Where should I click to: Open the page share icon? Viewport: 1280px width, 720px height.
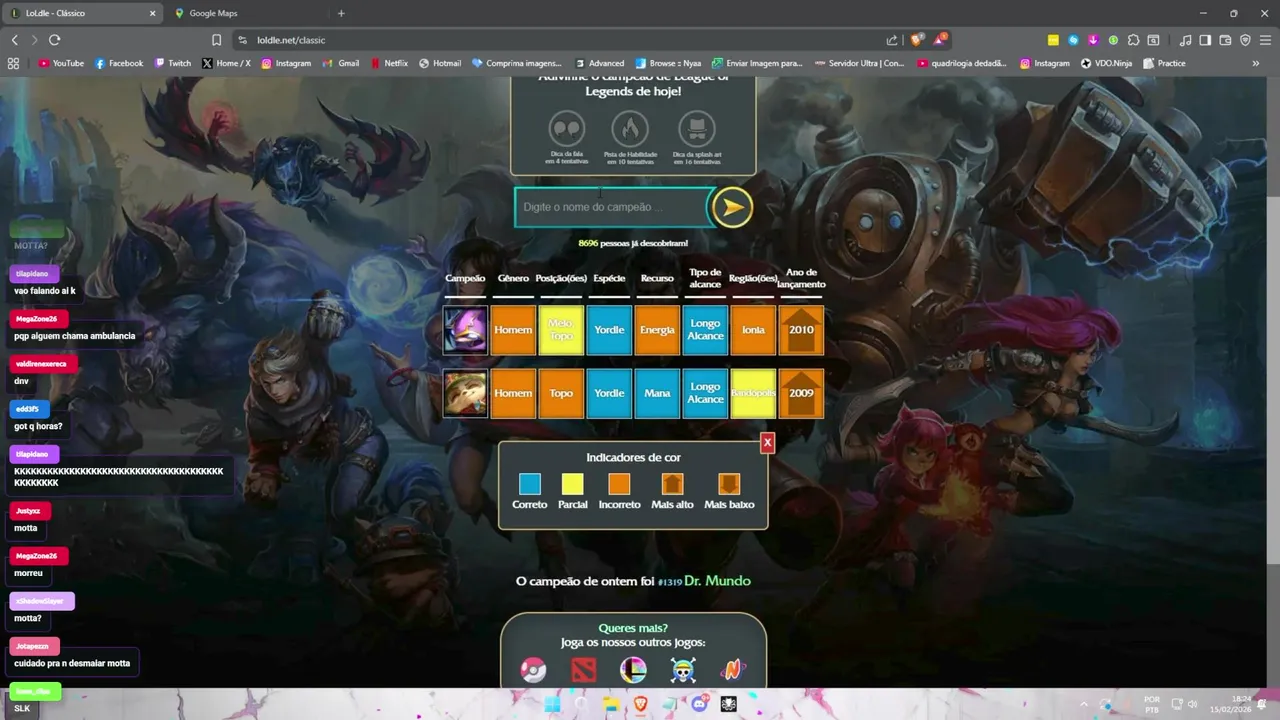click(x=892, y=40)
